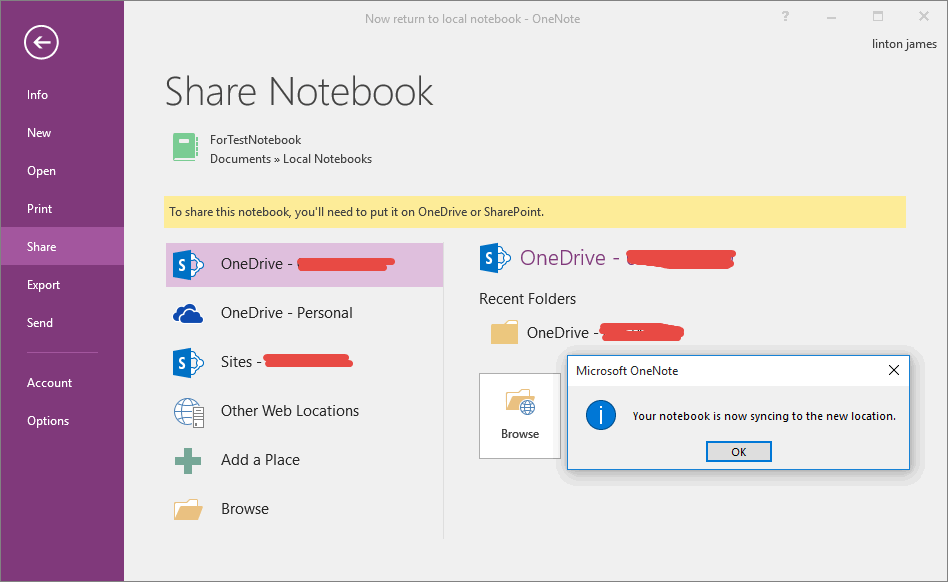Close the OneNote window

924,16
